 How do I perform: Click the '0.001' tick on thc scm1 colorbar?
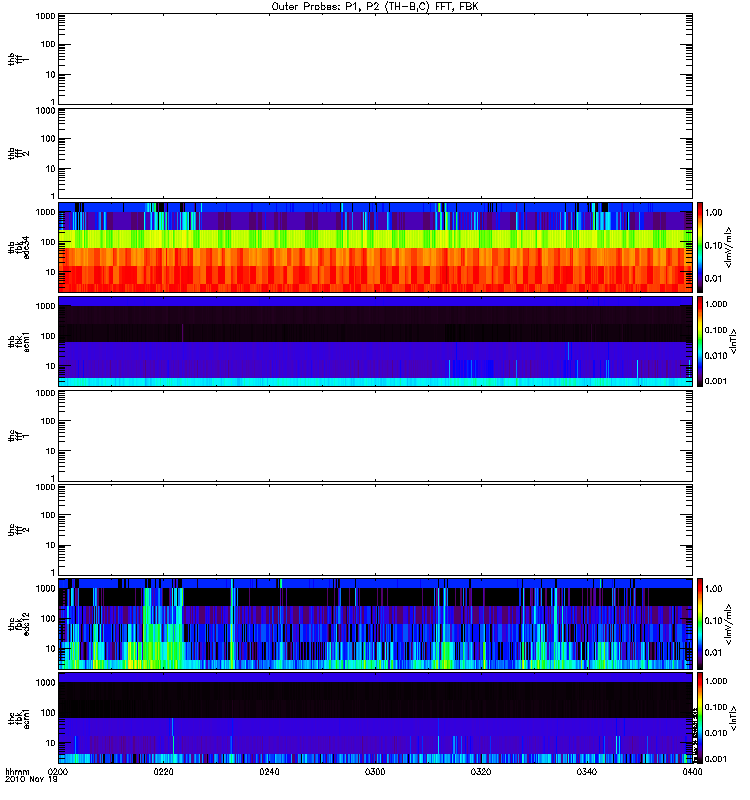pyautogui.click(x=716, y=759)
